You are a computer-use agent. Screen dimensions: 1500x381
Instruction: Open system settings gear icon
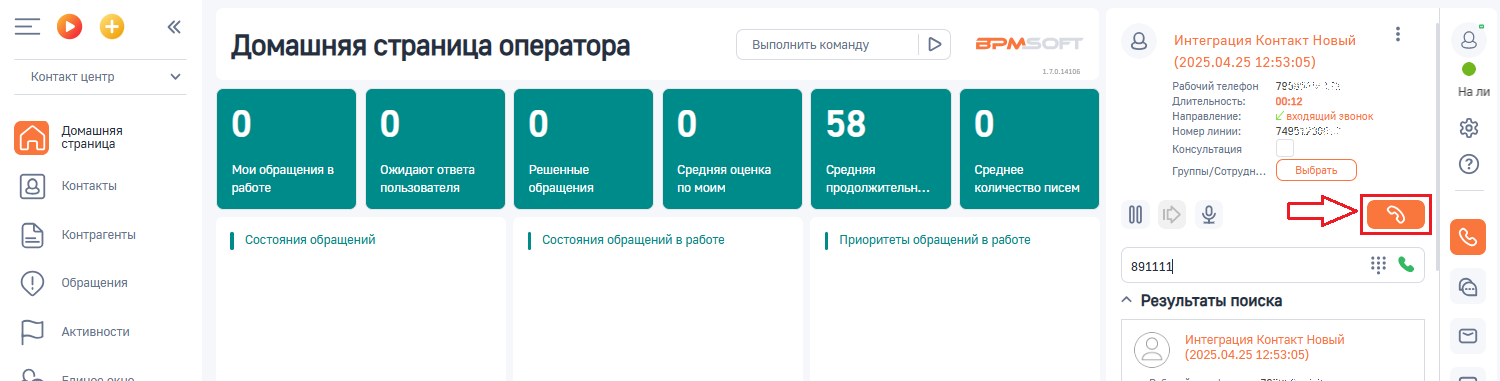[x=1469, y=128]
